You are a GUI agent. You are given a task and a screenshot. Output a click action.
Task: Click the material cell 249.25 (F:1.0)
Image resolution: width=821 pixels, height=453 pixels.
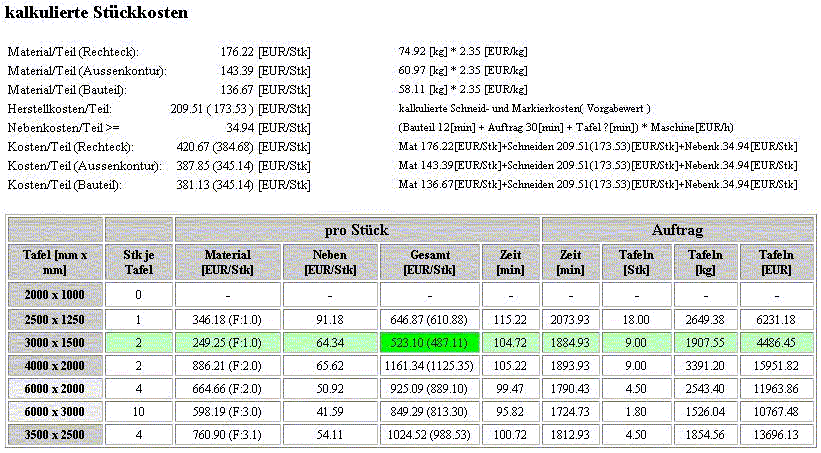229,342
